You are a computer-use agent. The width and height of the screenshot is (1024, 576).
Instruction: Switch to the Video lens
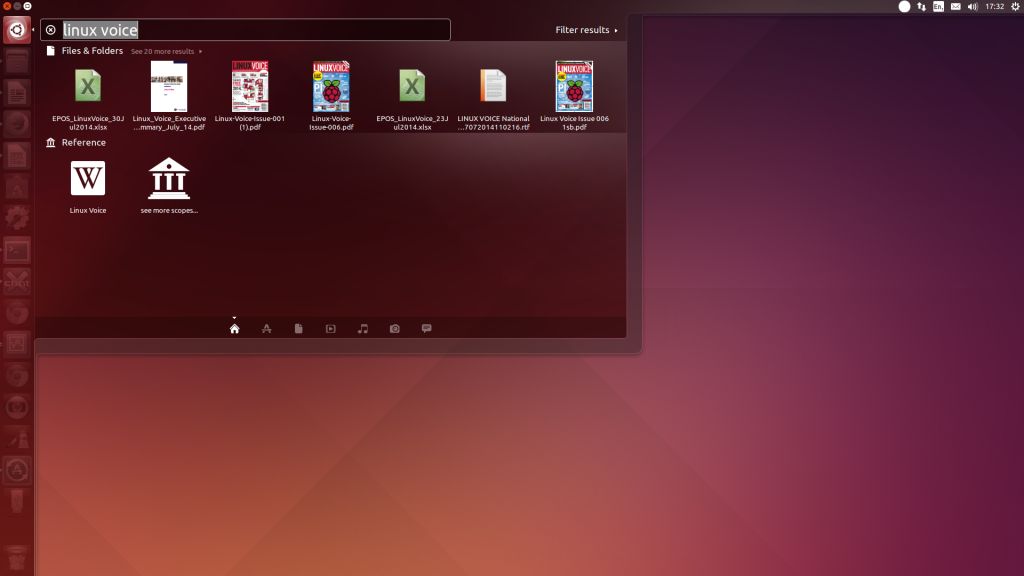[x=330, y=328]
